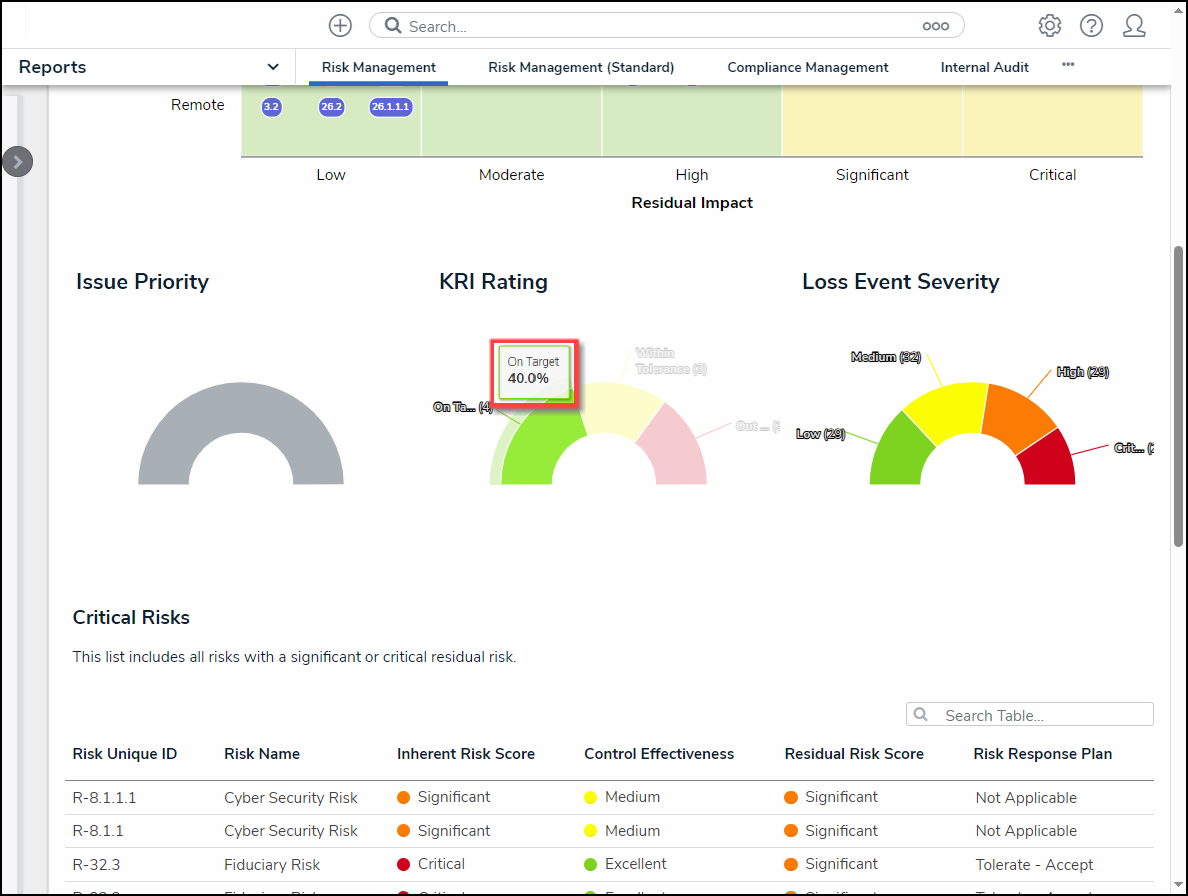The width and height of the screenshot is (1188, 896).
Task: Open the settings gear icon
Action: [1049, 26]
